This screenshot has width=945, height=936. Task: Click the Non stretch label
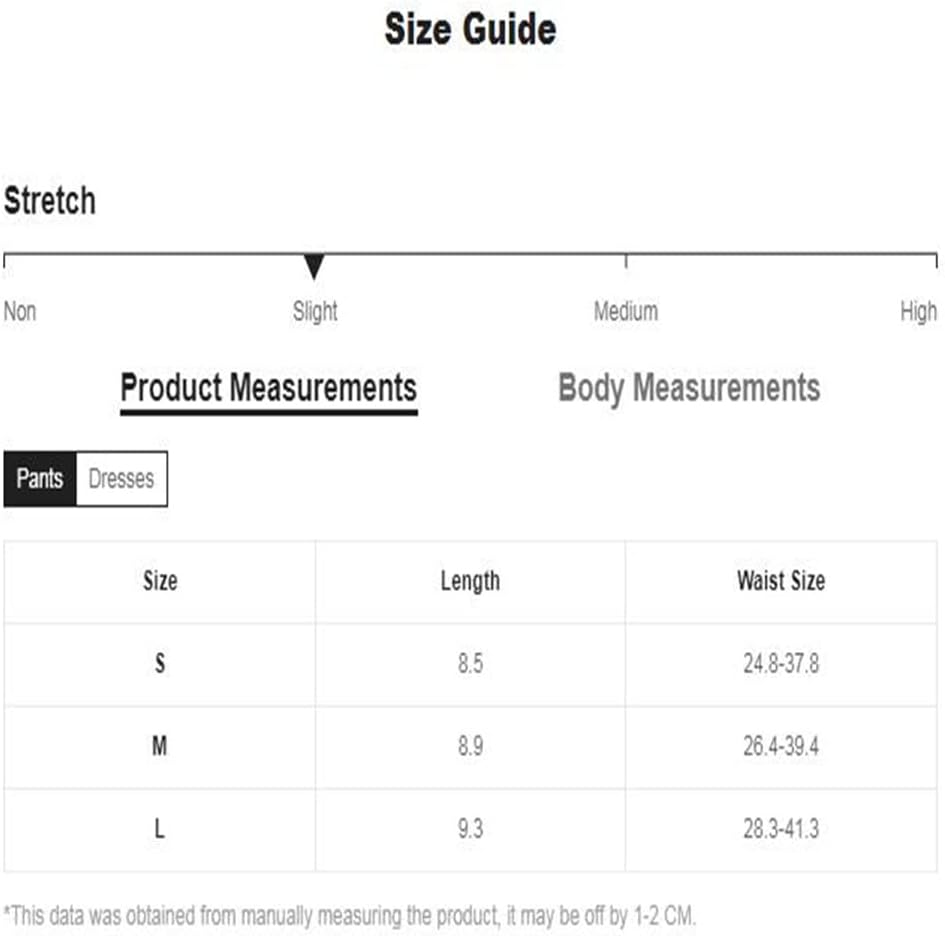20,311
